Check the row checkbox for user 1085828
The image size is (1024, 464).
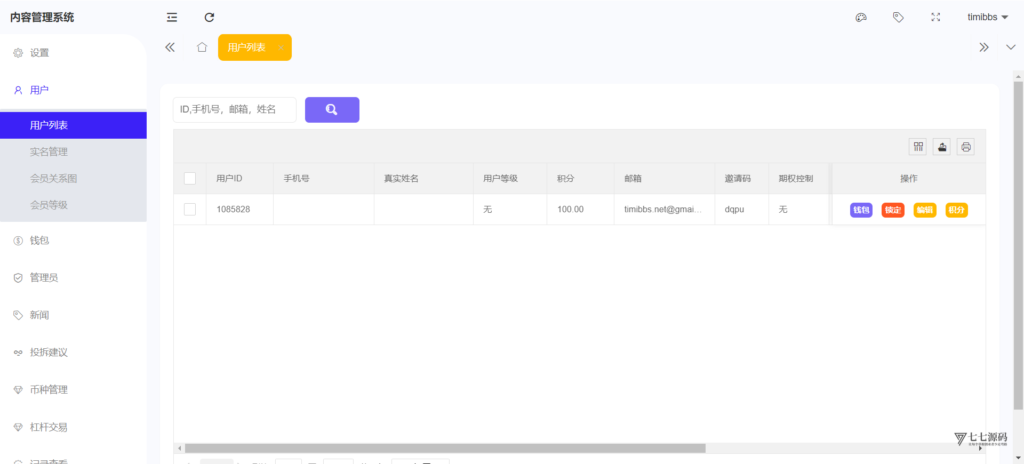click(190, 209)
